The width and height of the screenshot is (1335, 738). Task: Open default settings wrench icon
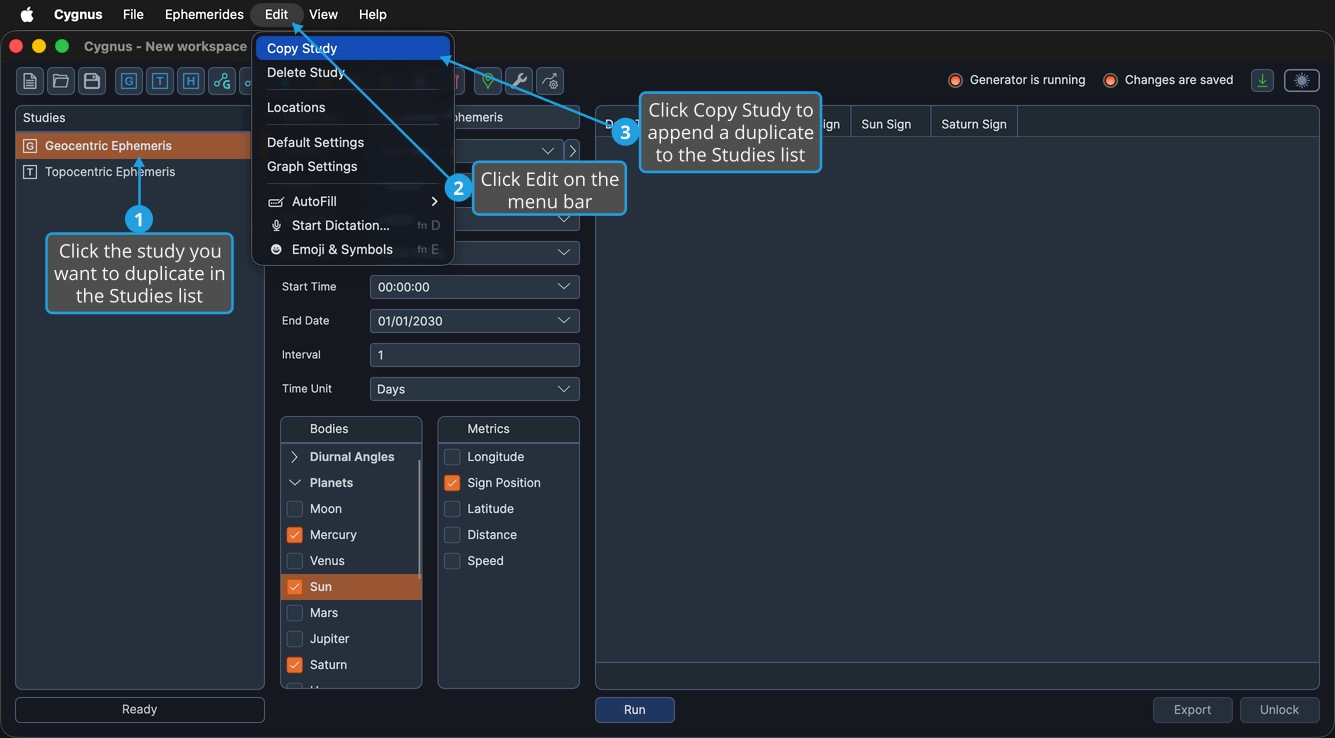pyautogui.click(x=518, y=81)
